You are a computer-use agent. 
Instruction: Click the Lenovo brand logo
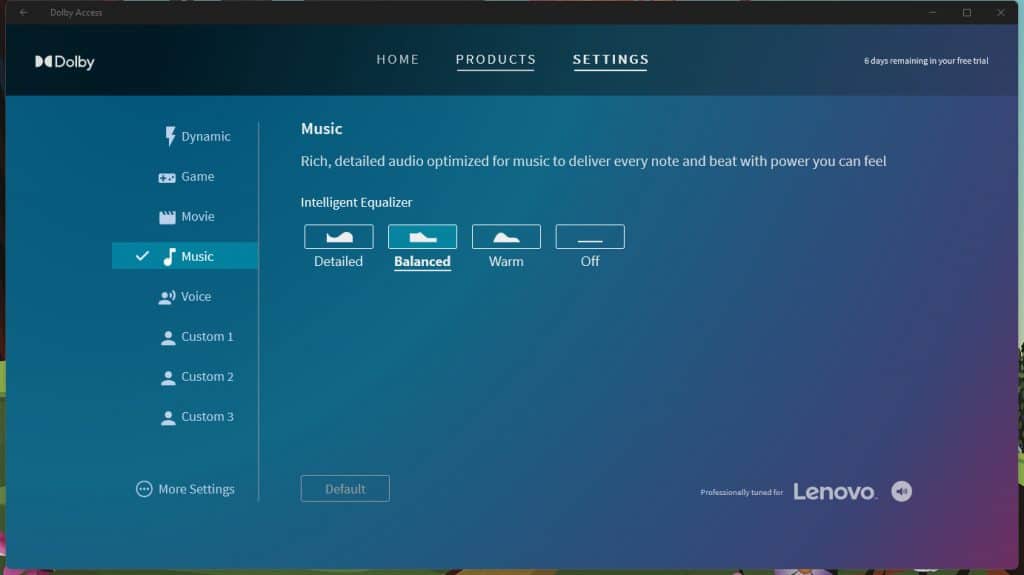(x=835, y=491)
